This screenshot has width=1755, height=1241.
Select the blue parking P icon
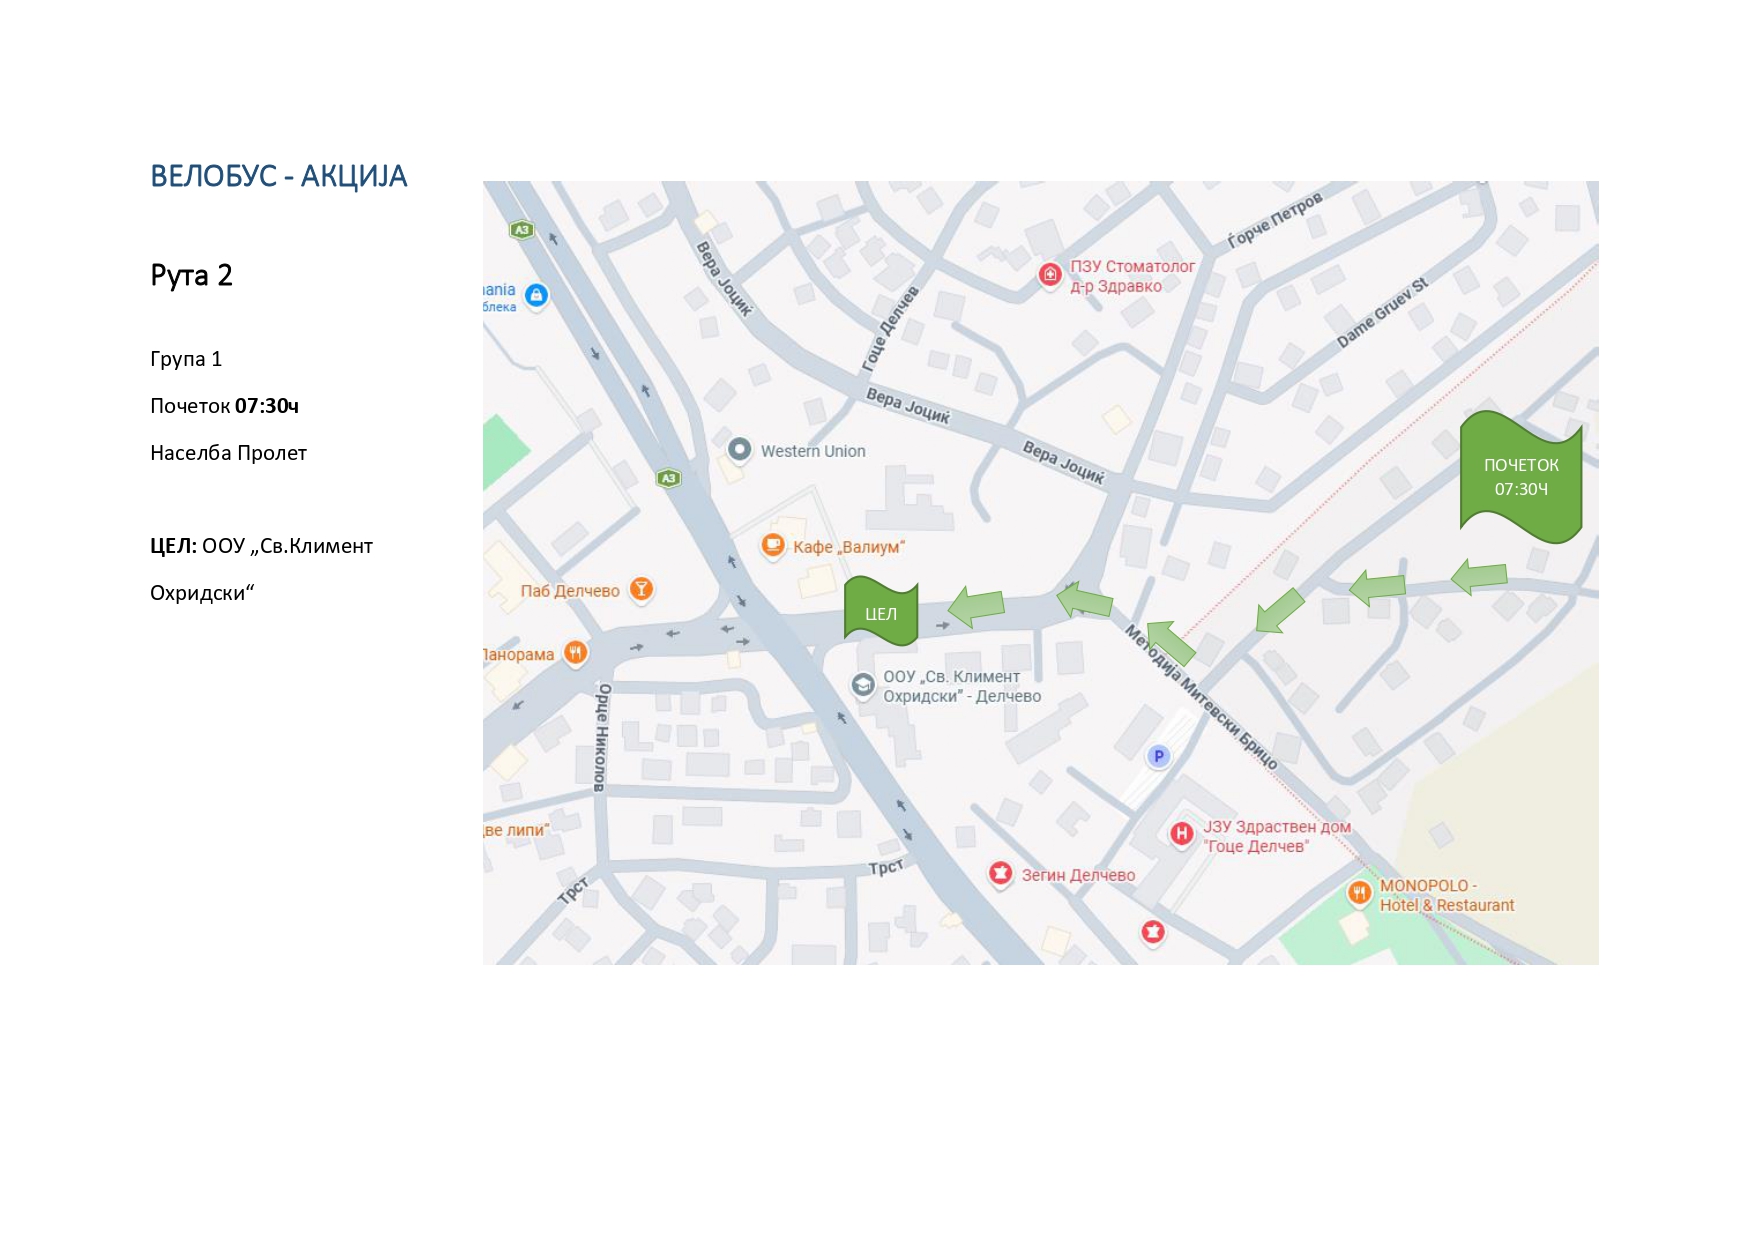(1158, 756)
